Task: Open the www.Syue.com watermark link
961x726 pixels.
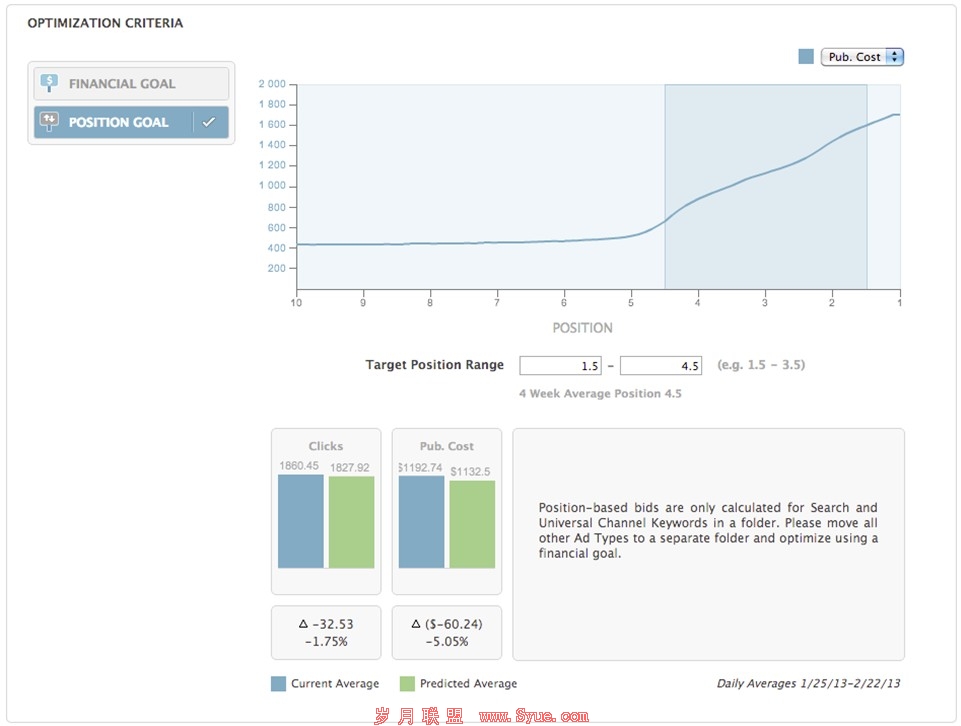Action: pyautogui.click(x=534, y=716)
